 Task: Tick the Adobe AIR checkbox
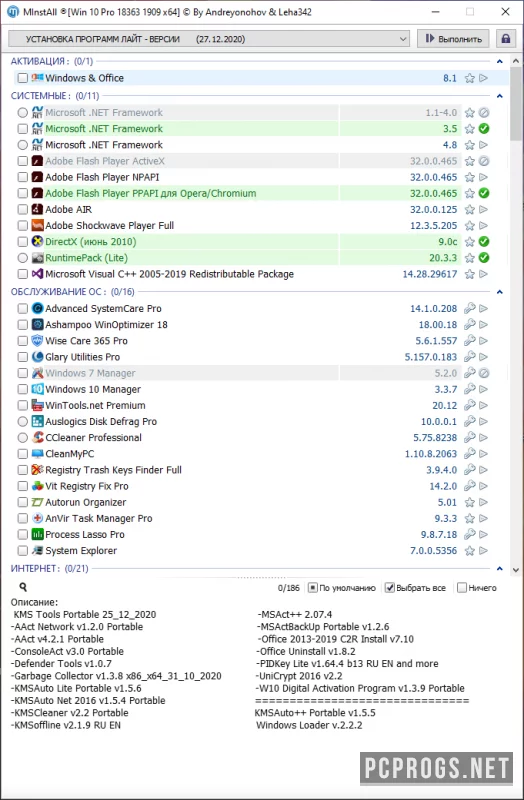[x=22, y=209]
